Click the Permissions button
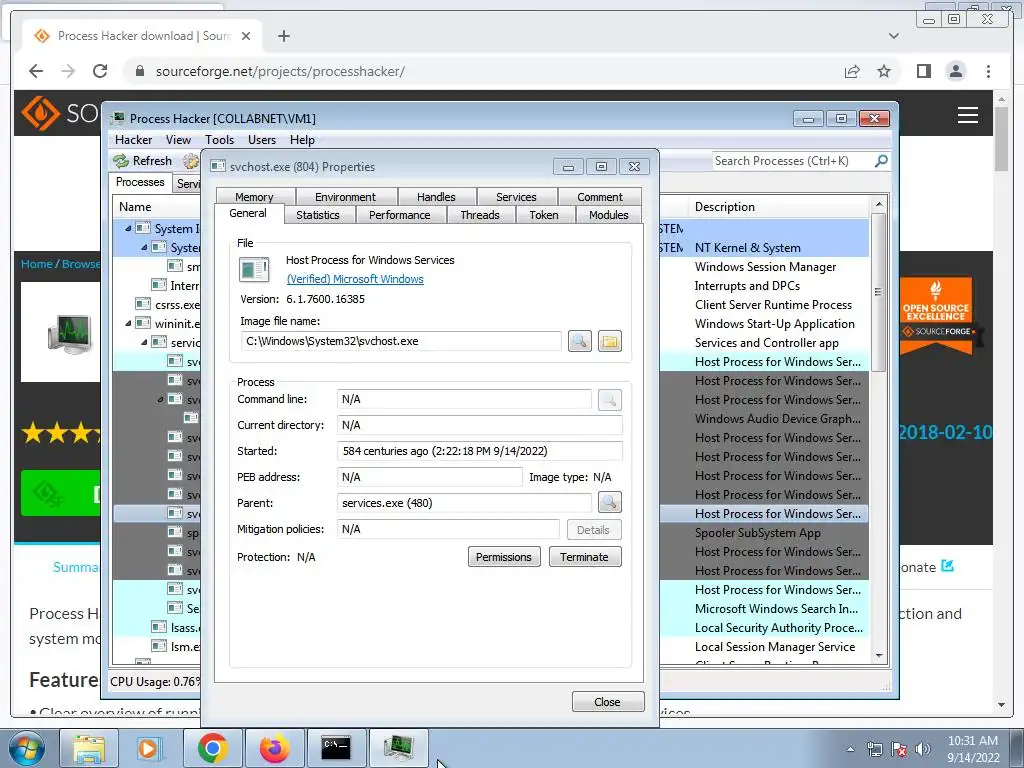This screenshot has height=768, width=1024. coord(504,557)
